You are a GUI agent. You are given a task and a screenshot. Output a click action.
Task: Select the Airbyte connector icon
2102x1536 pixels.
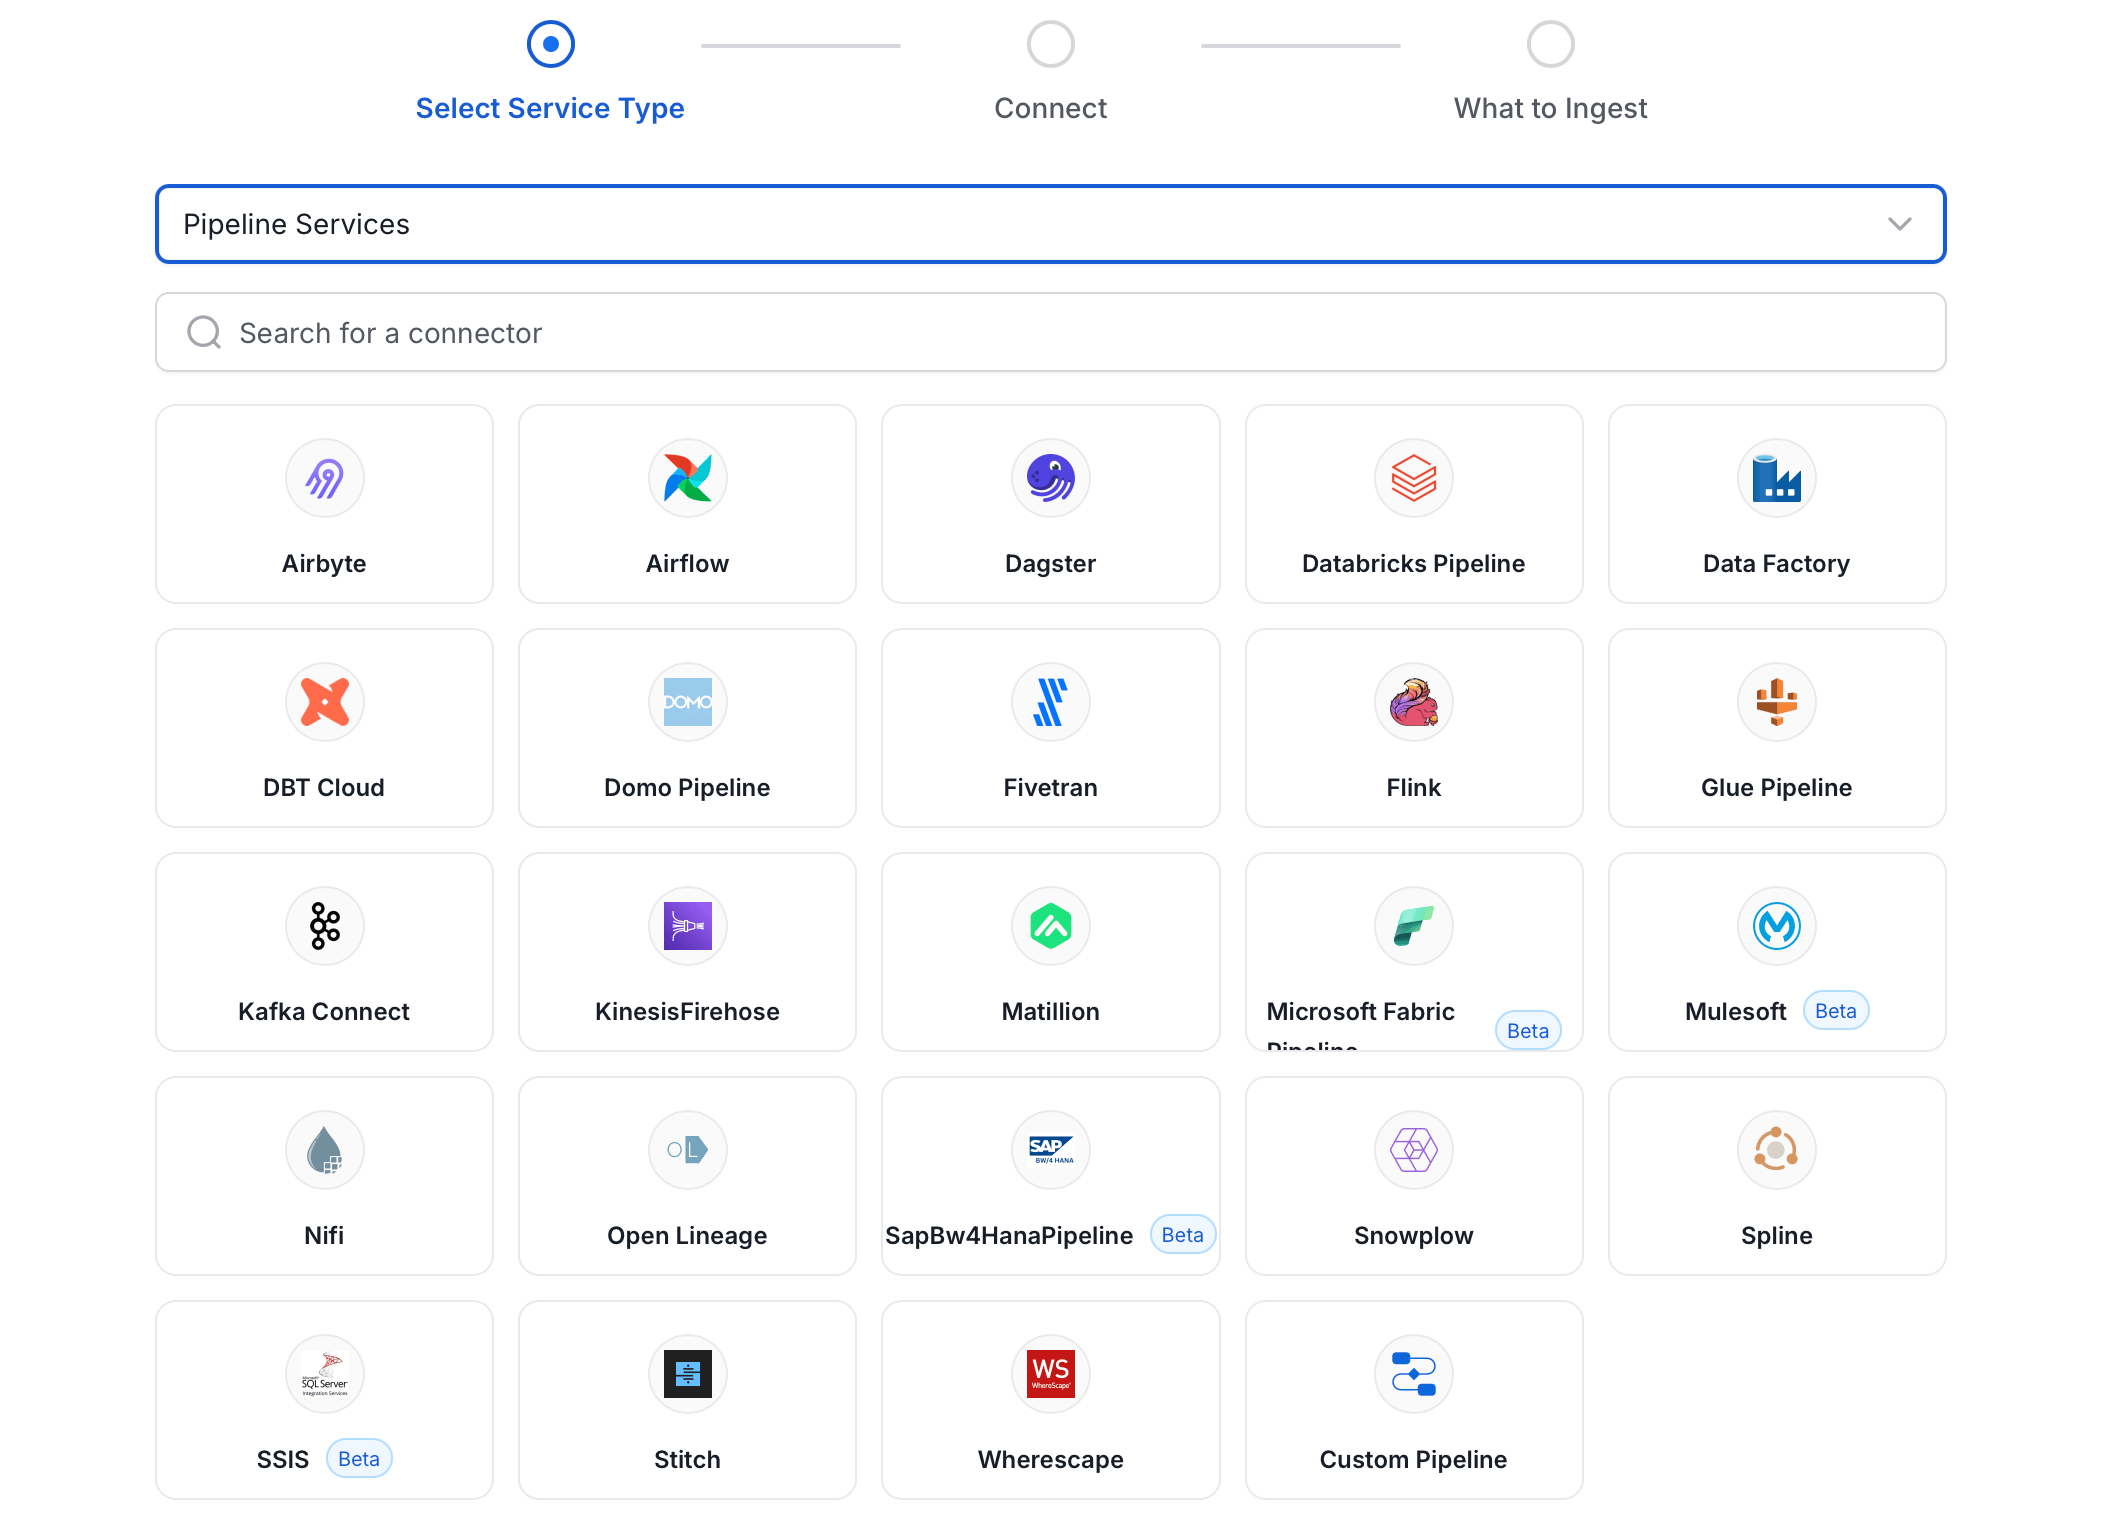(x=324, y=478)
